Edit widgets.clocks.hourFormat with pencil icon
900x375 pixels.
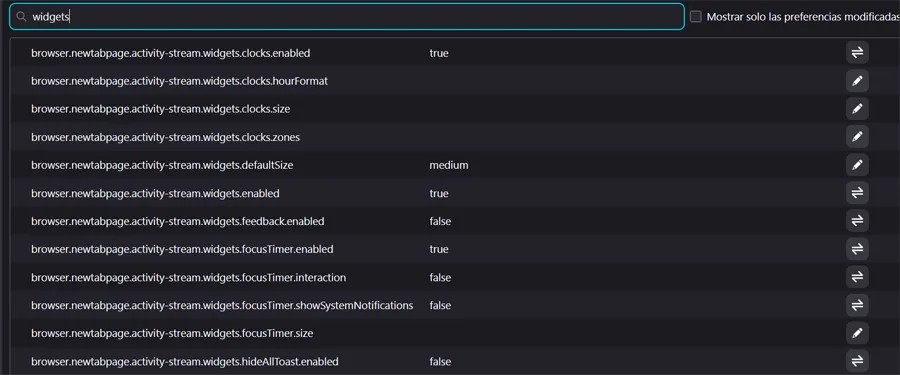[x=857, y=81]
